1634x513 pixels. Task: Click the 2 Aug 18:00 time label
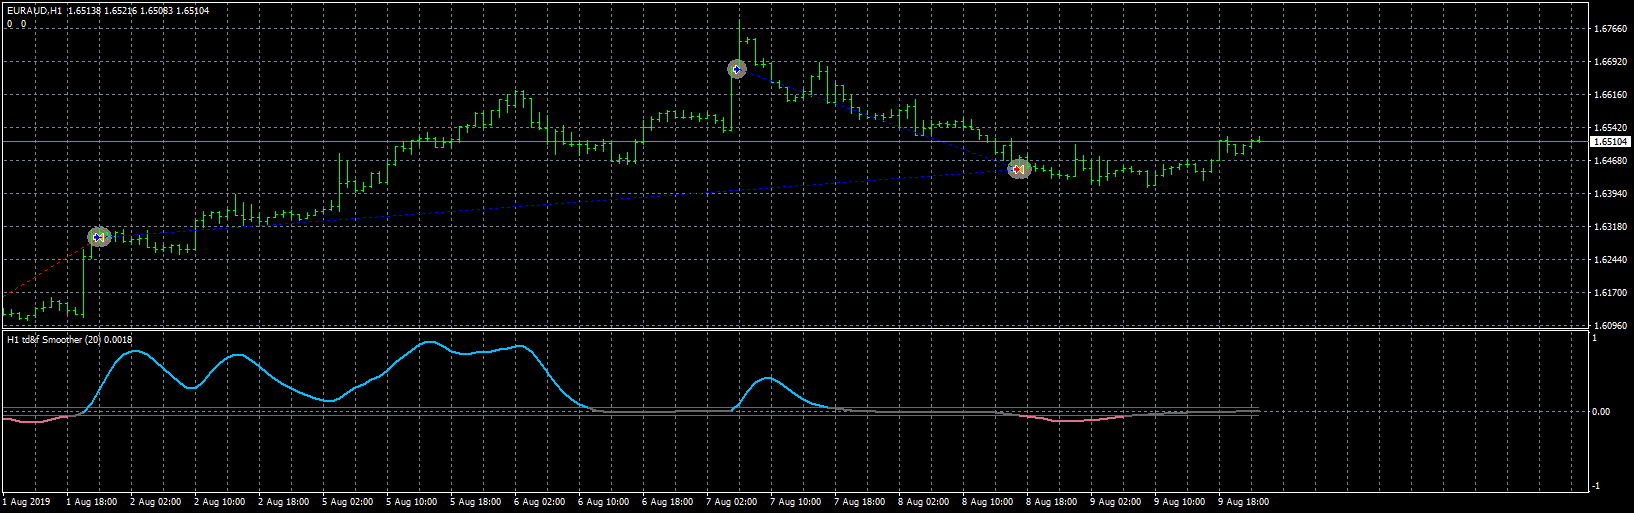(284, 502)
